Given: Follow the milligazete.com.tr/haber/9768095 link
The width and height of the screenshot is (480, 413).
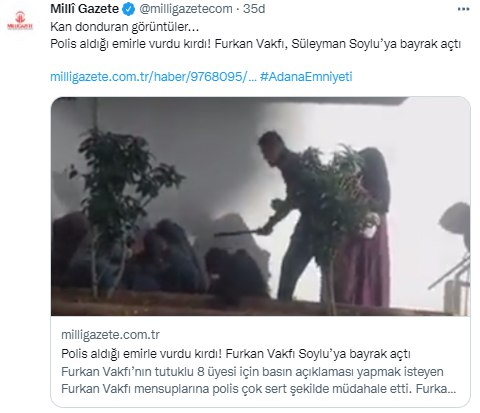Looking at the screenshot, I should (x=153, y=77).
